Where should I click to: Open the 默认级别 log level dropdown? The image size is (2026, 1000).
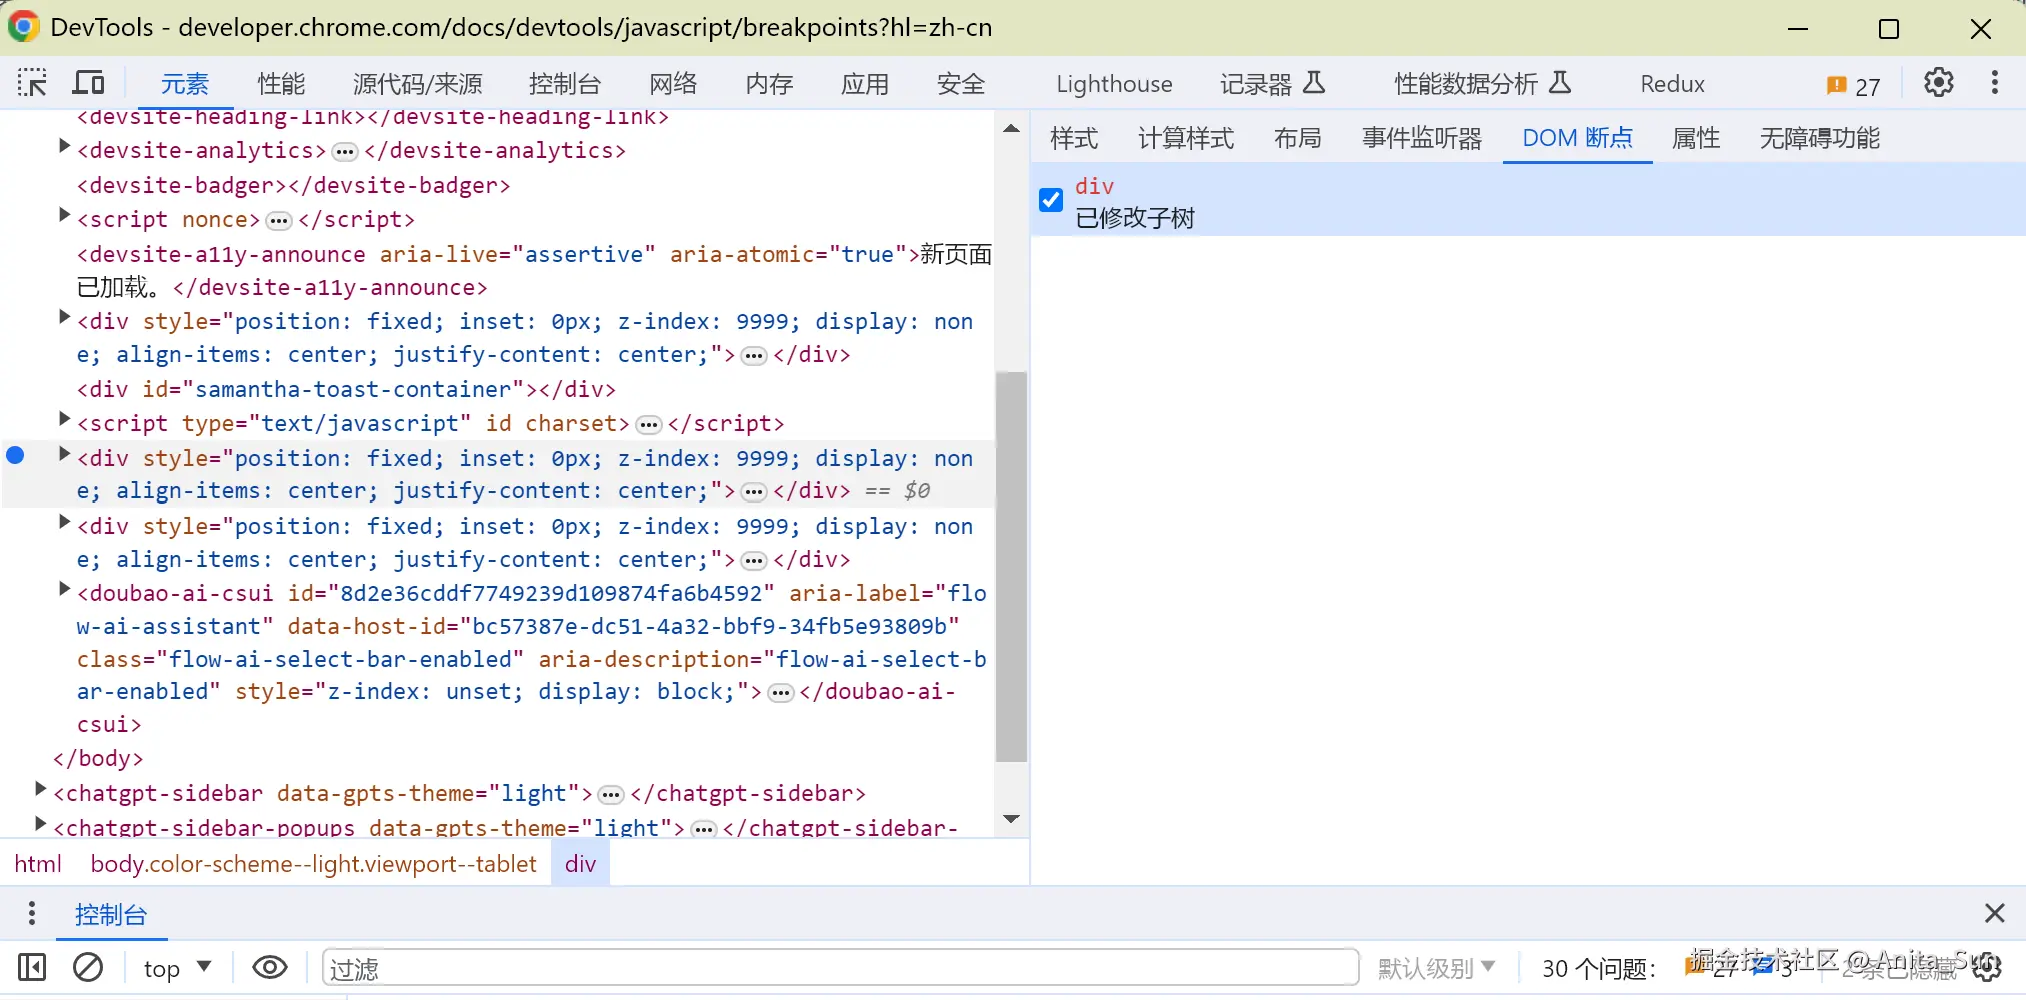coord(1436,968)
